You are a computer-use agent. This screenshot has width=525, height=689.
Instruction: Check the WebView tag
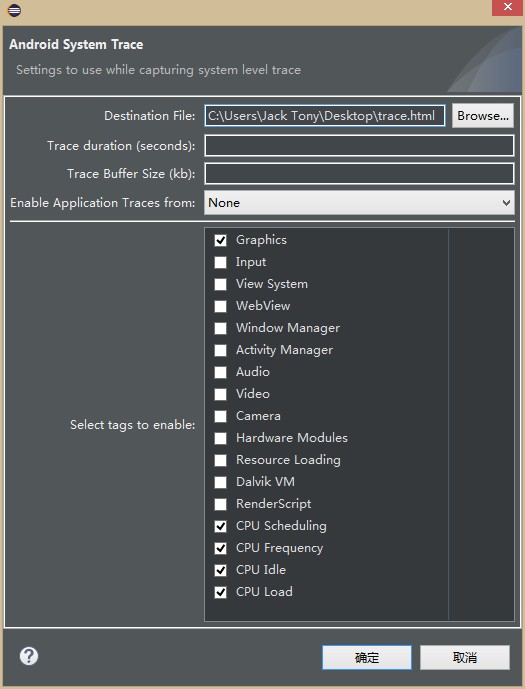click(220, 306)
